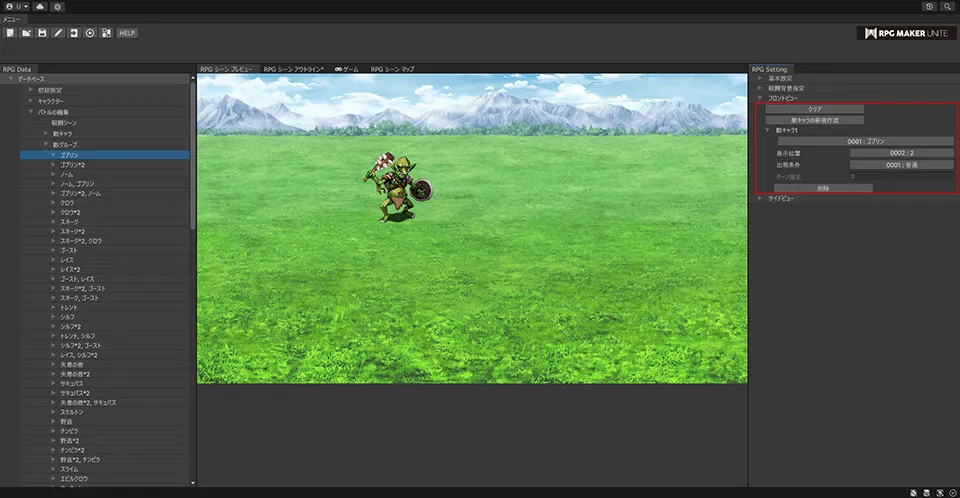Click the cloud icon in top bar
Image resolution: width=960 pixels, height=498 pixels.
[39, 6]
